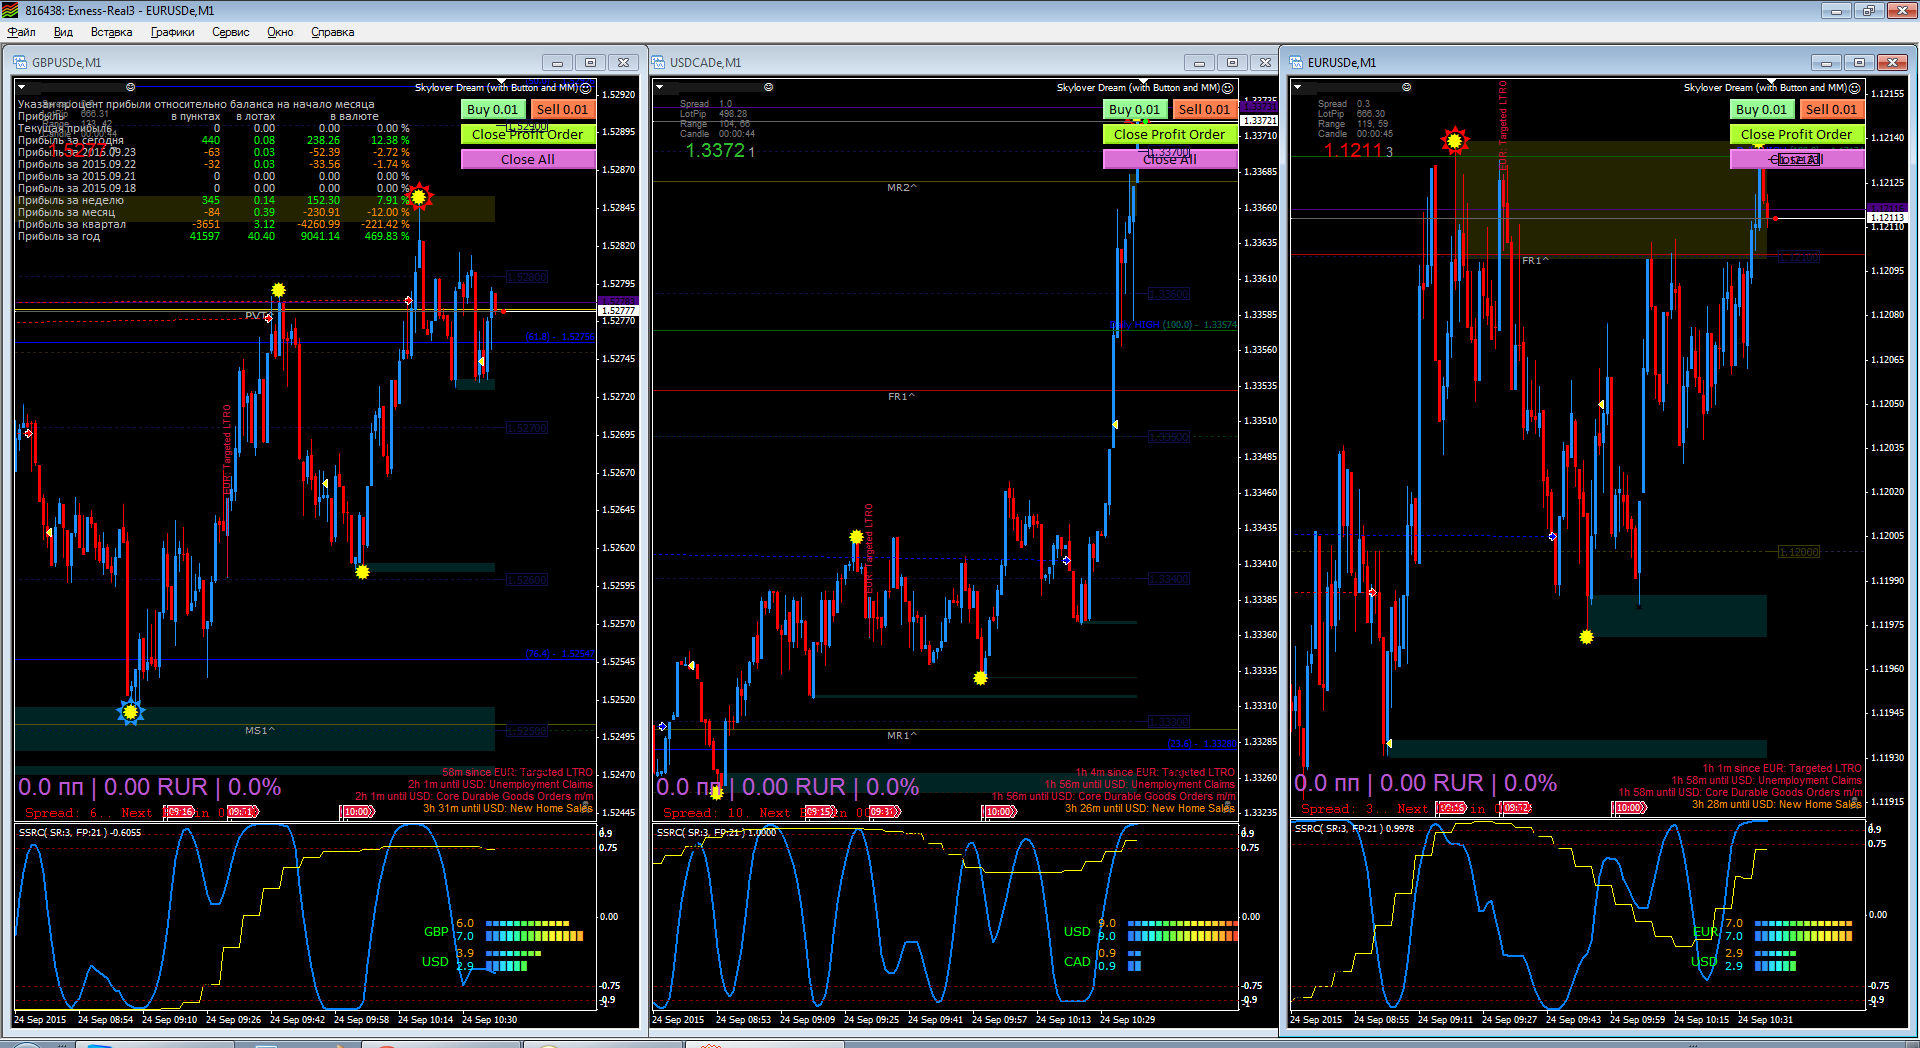This screenshot has width=1920, height=1048.
Task: Click Sell 0.01 on EURUSD chart
Action: (1831, 109)
